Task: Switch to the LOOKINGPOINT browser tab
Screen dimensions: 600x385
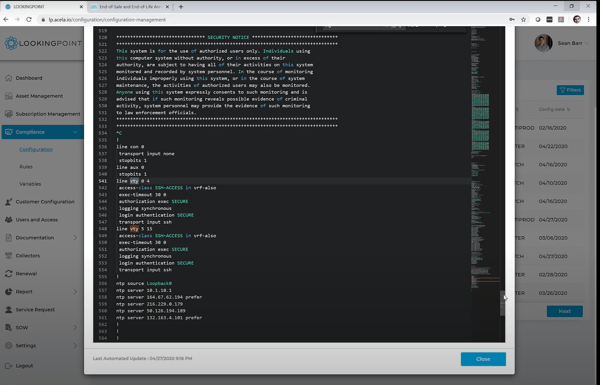Action: [44, 7]
